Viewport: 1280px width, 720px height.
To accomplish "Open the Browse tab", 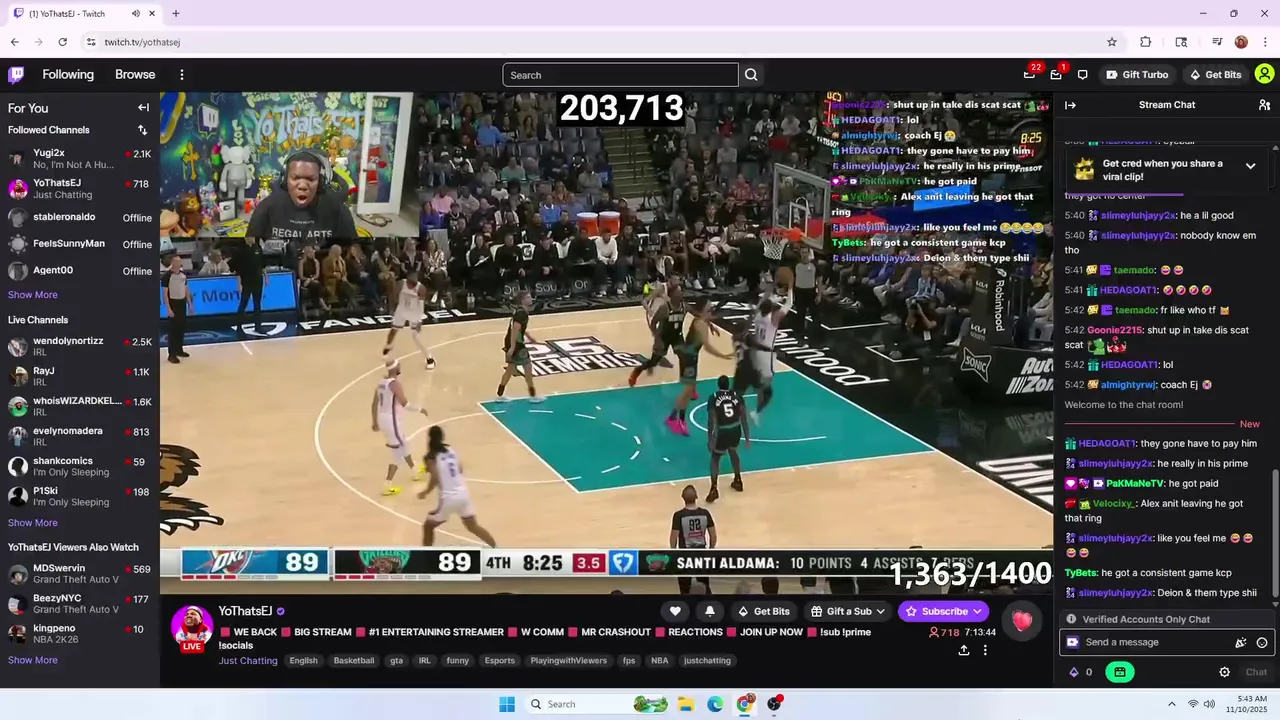I will 135,75.
